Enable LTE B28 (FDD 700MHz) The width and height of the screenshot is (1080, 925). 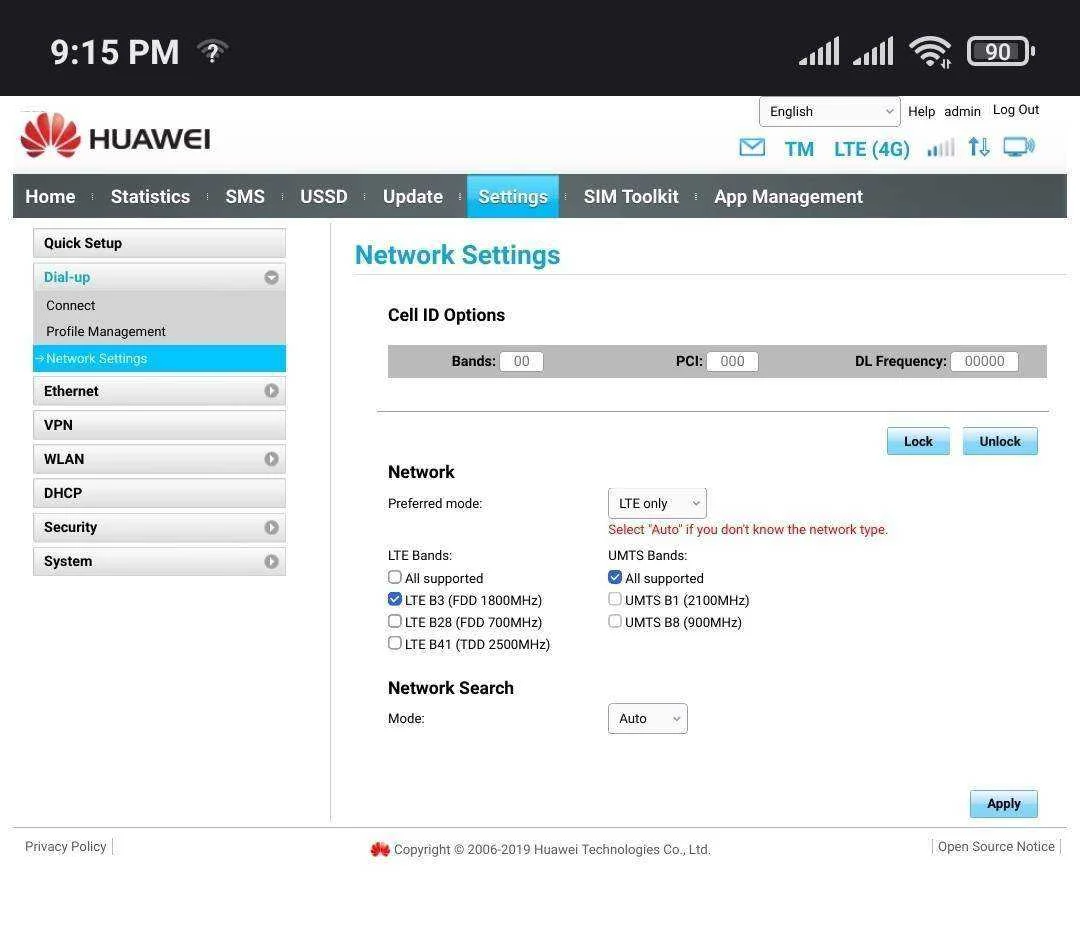(x=395, y=621)
